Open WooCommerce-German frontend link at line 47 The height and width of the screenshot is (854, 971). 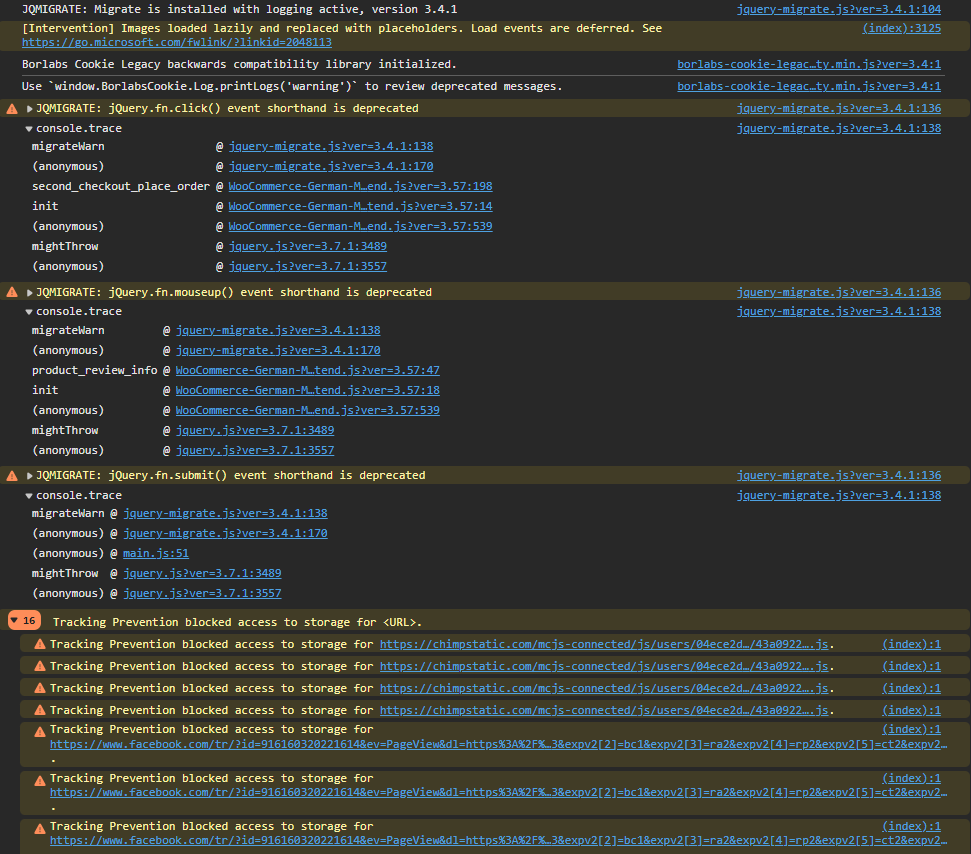coord(307,370)
